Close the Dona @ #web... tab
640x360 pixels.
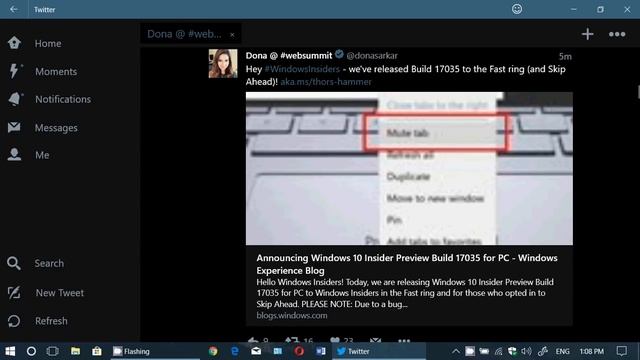pyautogui.click(x=232, y=35)
